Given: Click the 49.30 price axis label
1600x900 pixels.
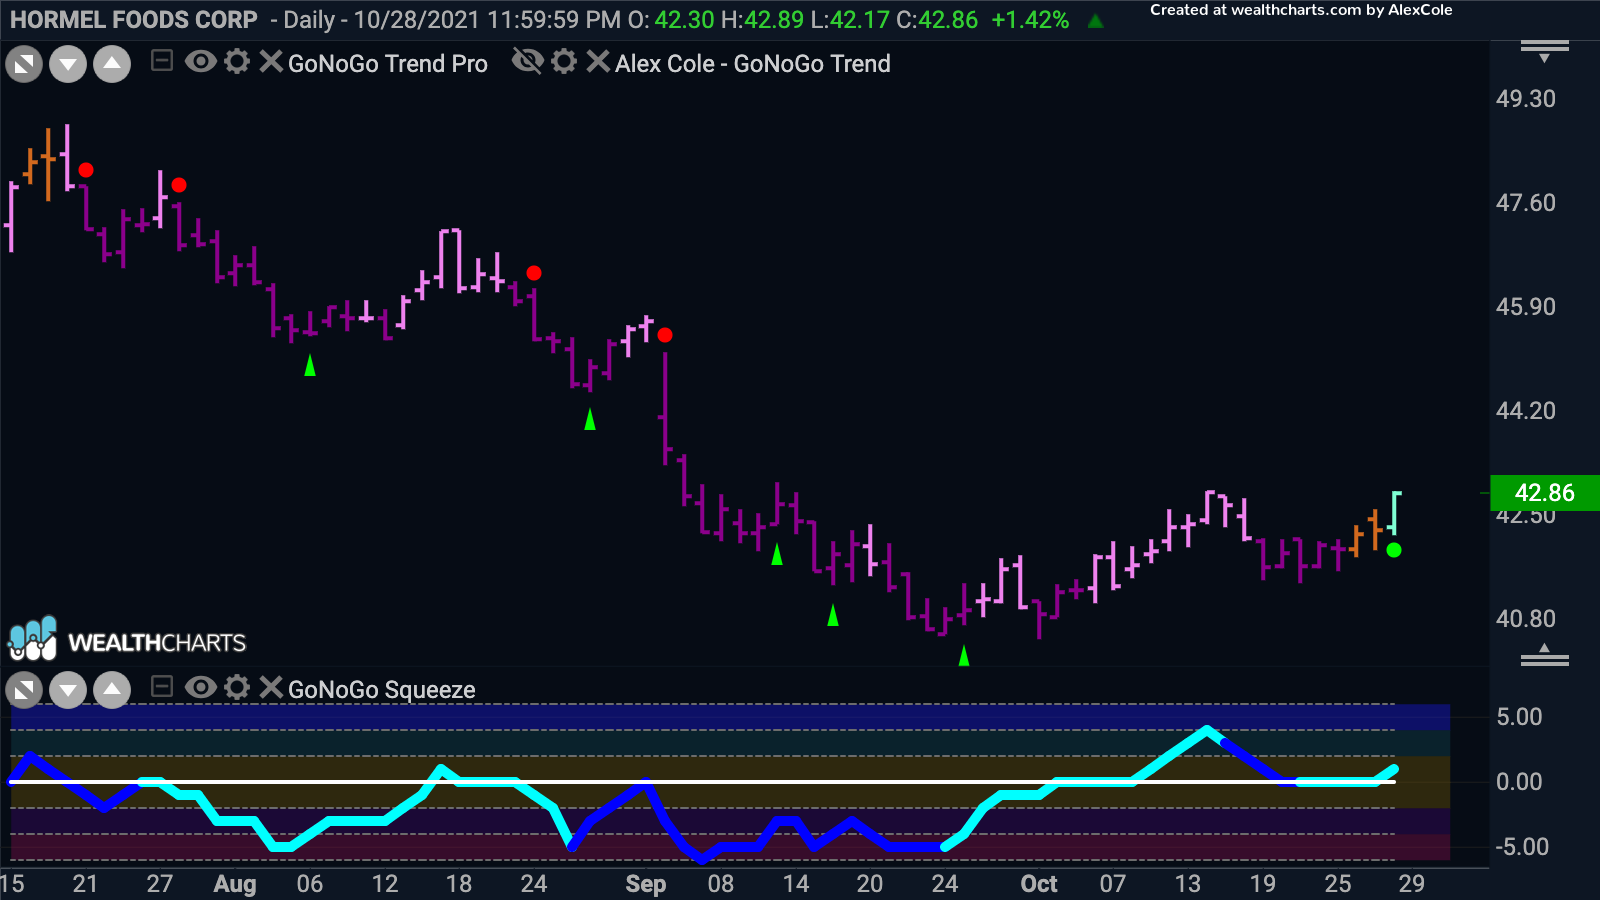Looking at the screenshot, I should point(1525,99).
